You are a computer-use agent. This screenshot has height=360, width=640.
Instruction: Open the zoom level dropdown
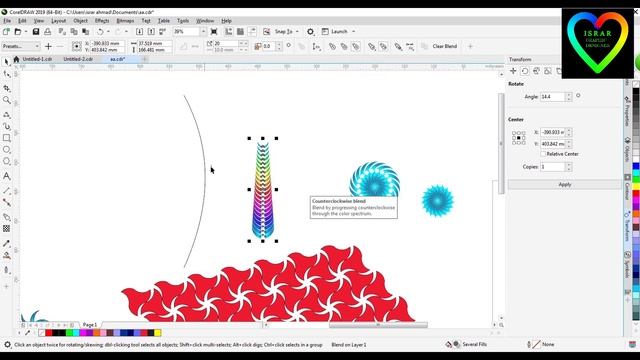[x=203, y=31]
